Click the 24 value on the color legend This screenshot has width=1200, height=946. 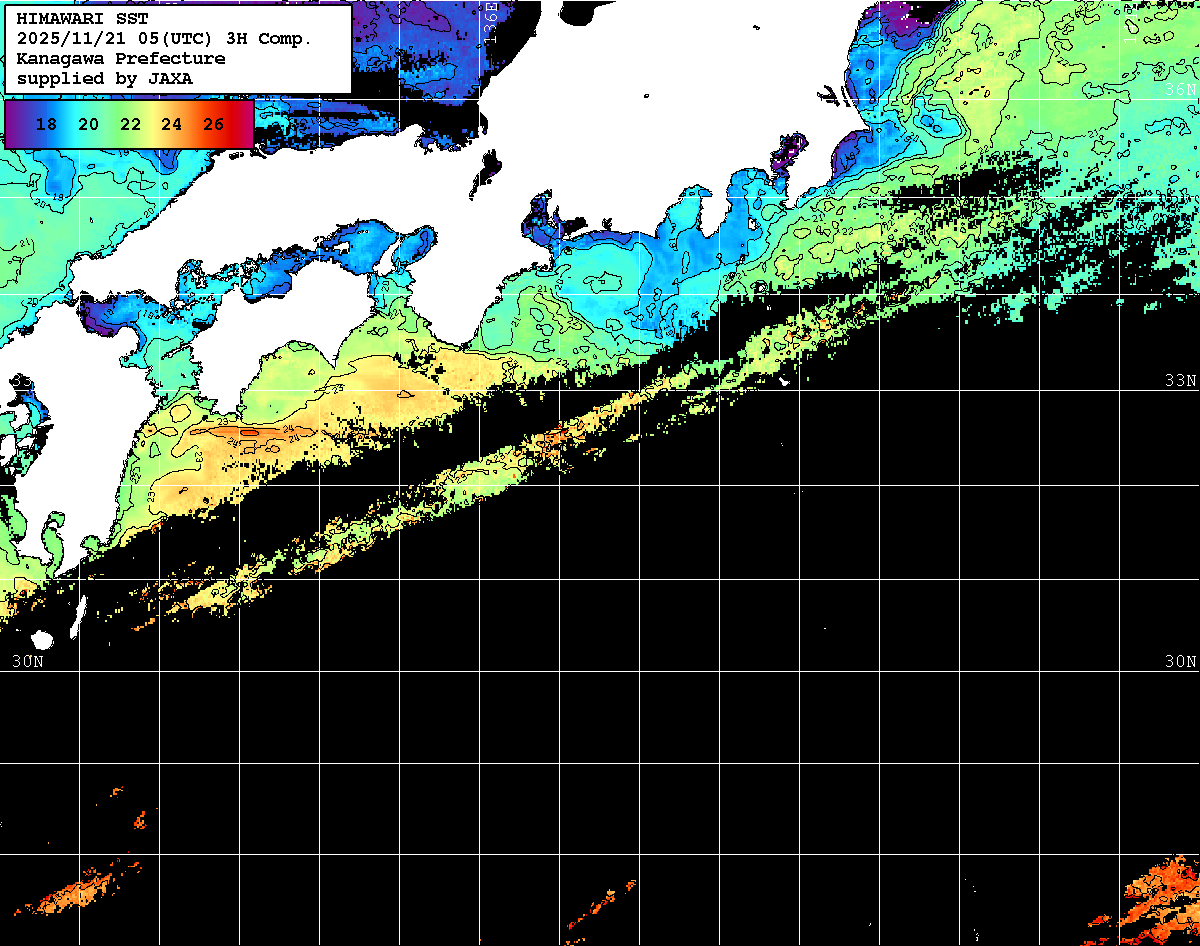(x=171, y=125)
